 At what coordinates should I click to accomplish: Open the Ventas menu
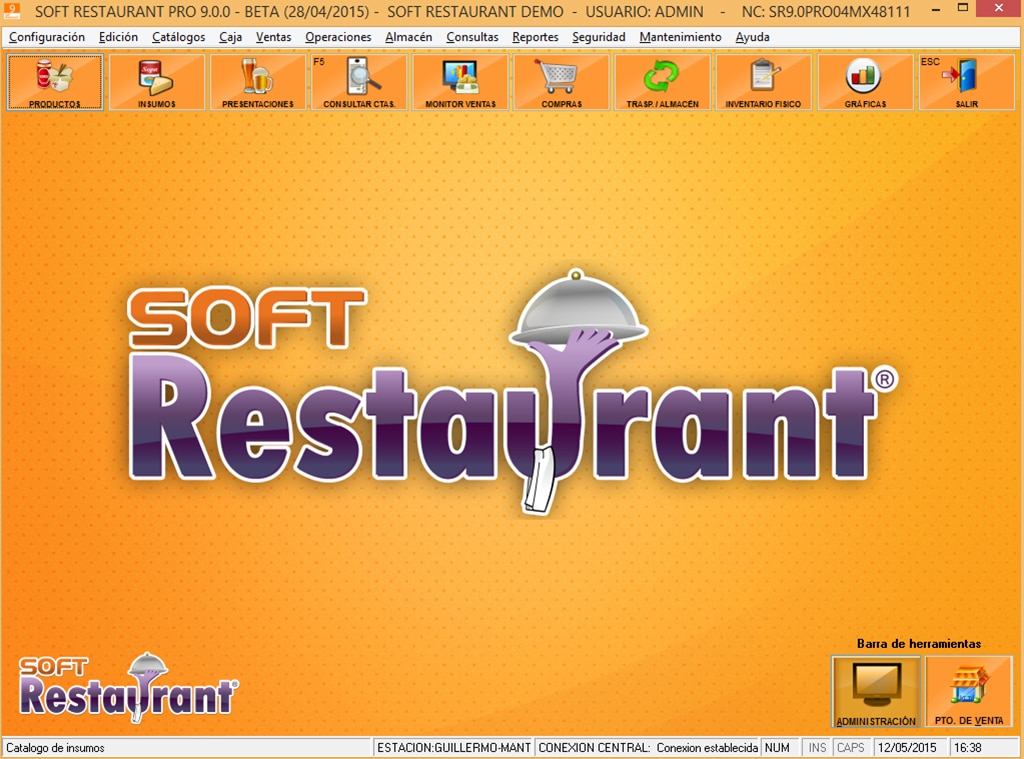[x=274, y=37]
